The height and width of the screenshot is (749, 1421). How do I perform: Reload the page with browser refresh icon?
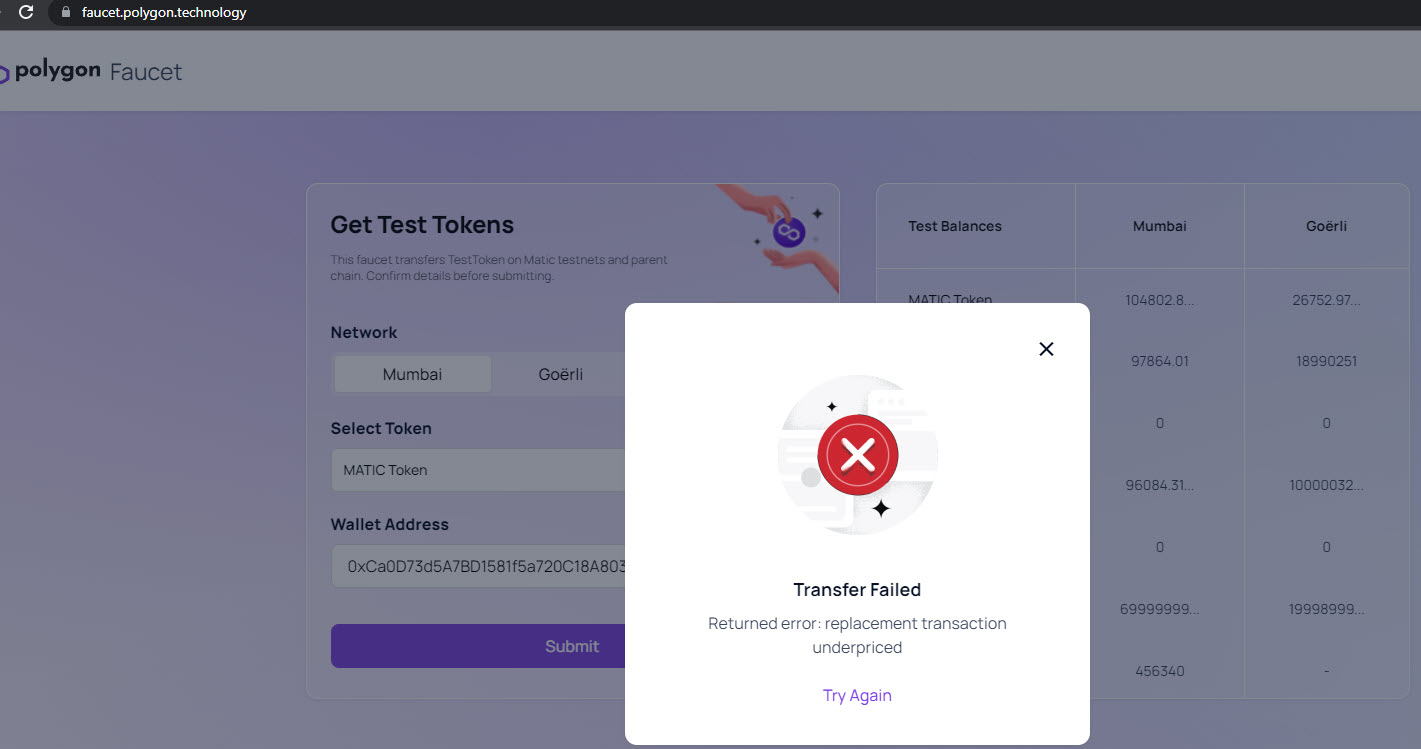[x=27, y=13]
